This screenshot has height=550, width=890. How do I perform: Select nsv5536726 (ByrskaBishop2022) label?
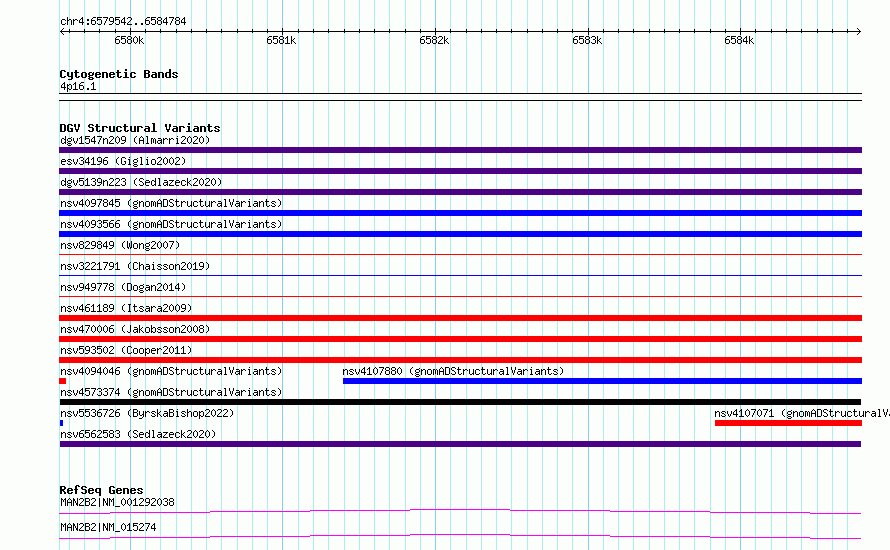pos(147,413)
